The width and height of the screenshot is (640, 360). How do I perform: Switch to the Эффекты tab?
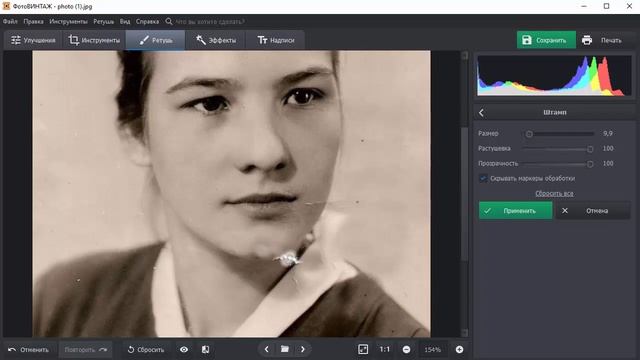pos(216,40)
